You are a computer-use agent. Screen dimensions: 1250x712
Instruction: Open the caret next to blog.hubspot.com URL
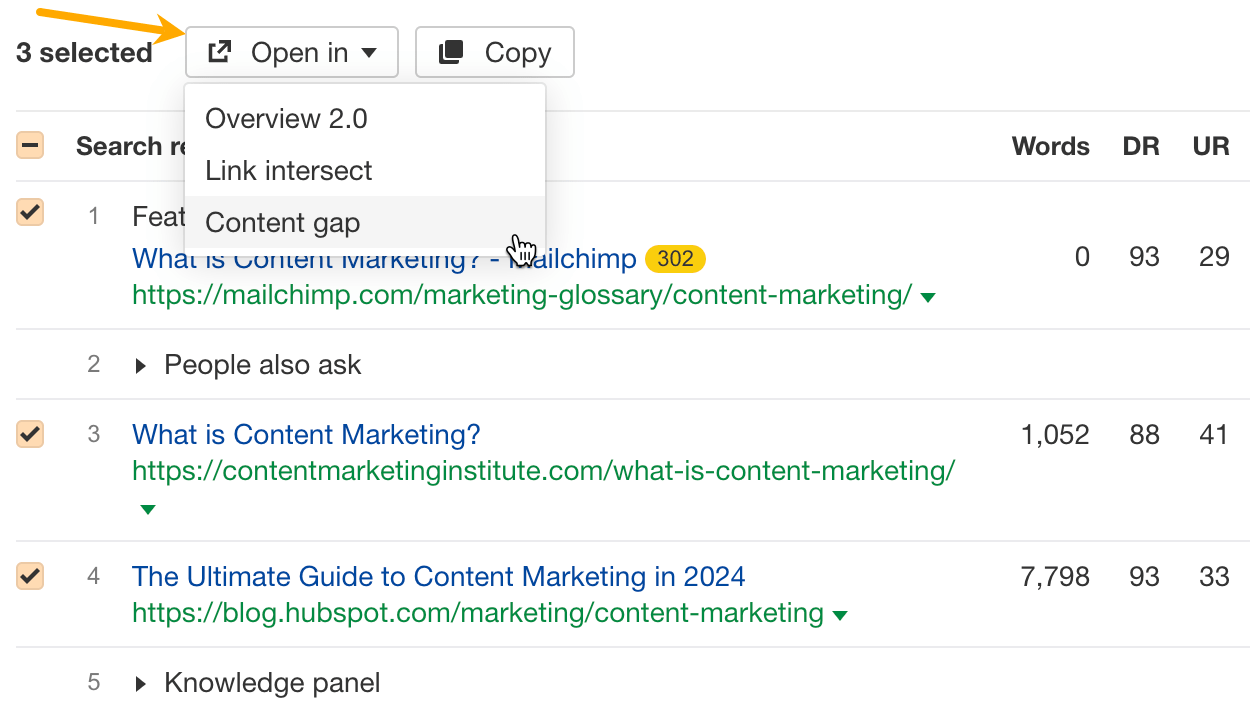pyautogui.click(x=839, y=614)
